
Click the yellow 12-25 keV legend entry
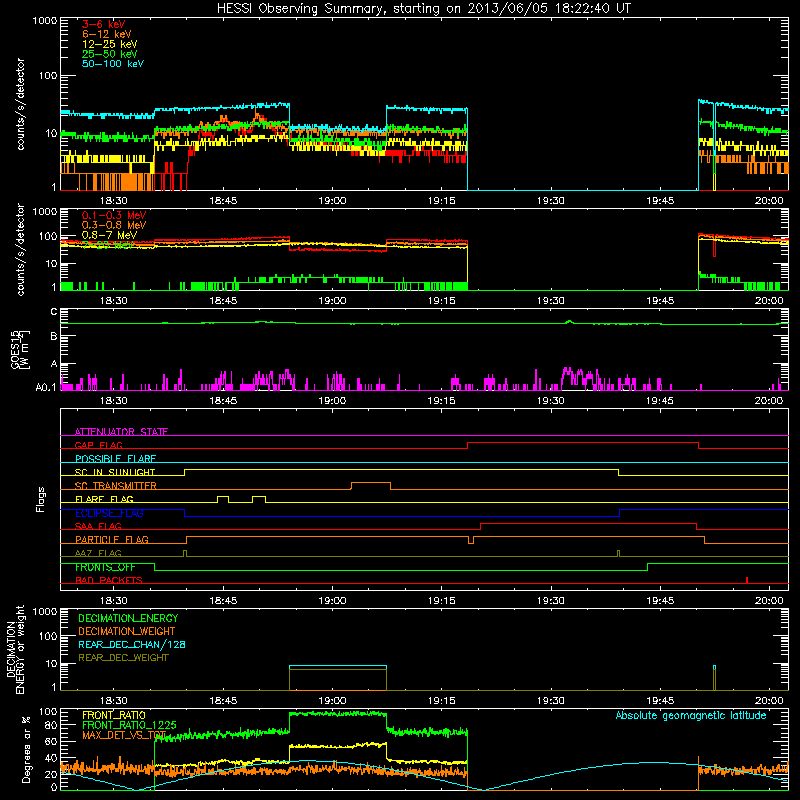pos(109,44)
